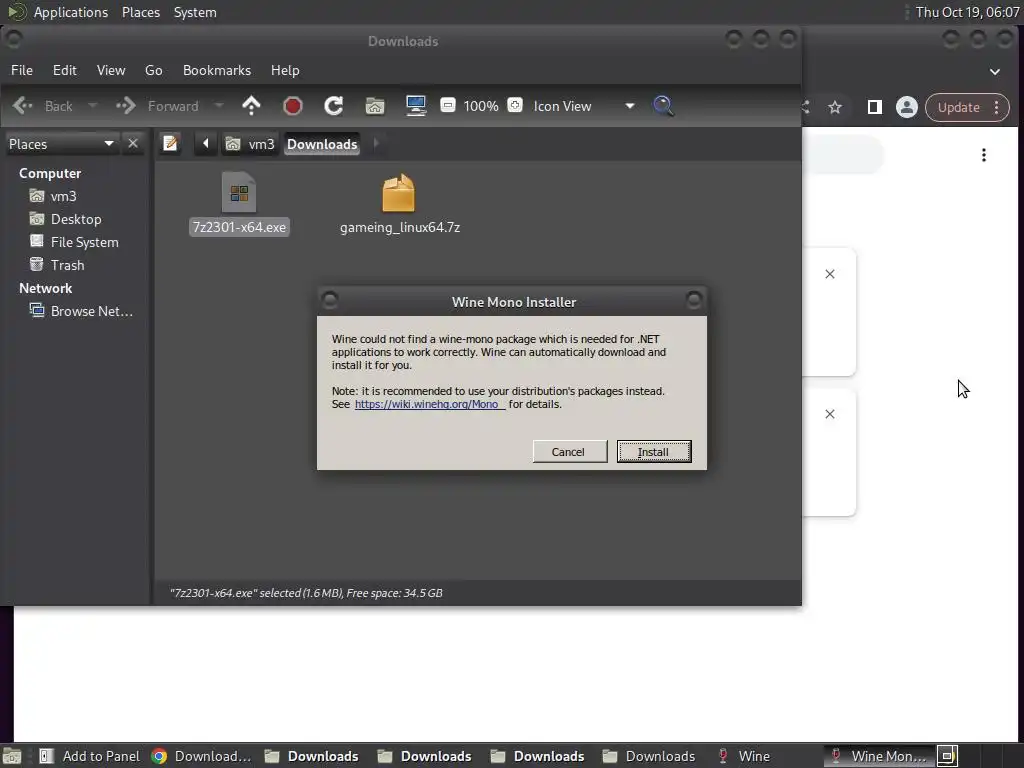Open the Back history dropdown arrow
The width and height of the screenshot is (1024, 768).
click(x=92, y=106)
